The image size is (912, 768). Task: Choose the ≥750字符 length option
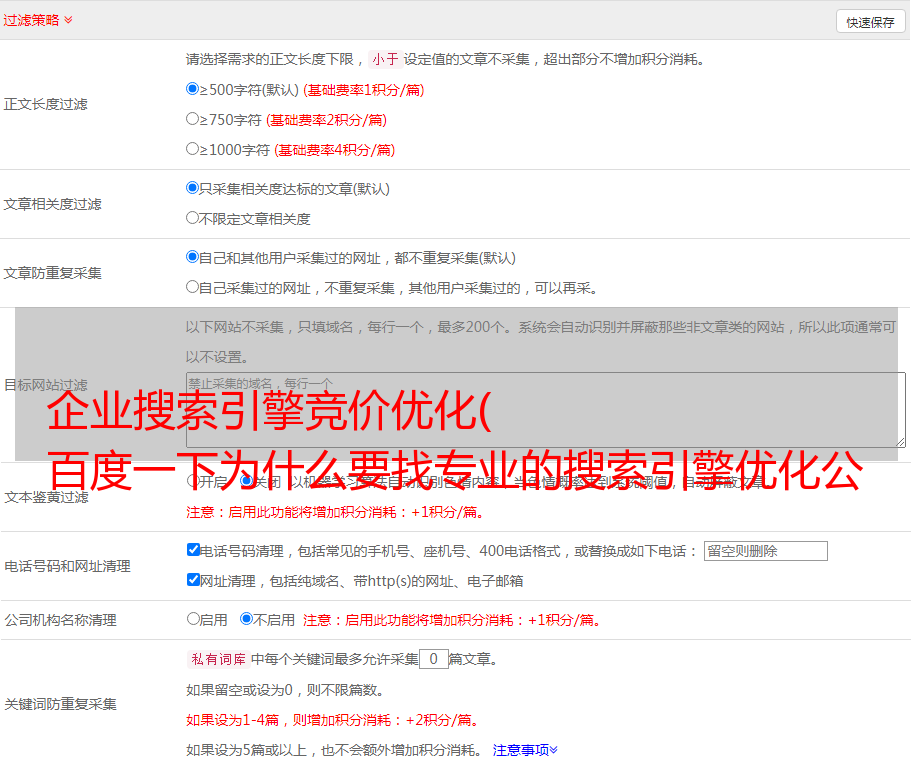coord(192,119)
